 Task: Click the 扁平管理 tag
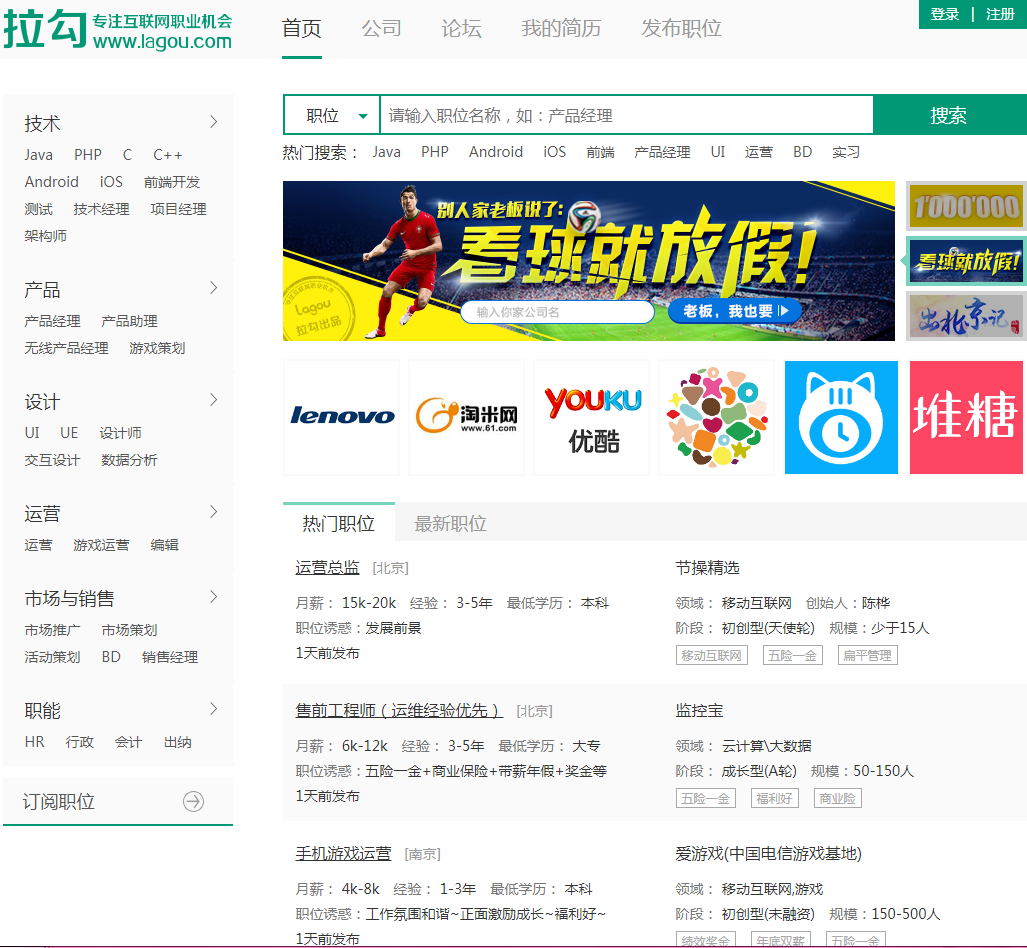point(867,655)
